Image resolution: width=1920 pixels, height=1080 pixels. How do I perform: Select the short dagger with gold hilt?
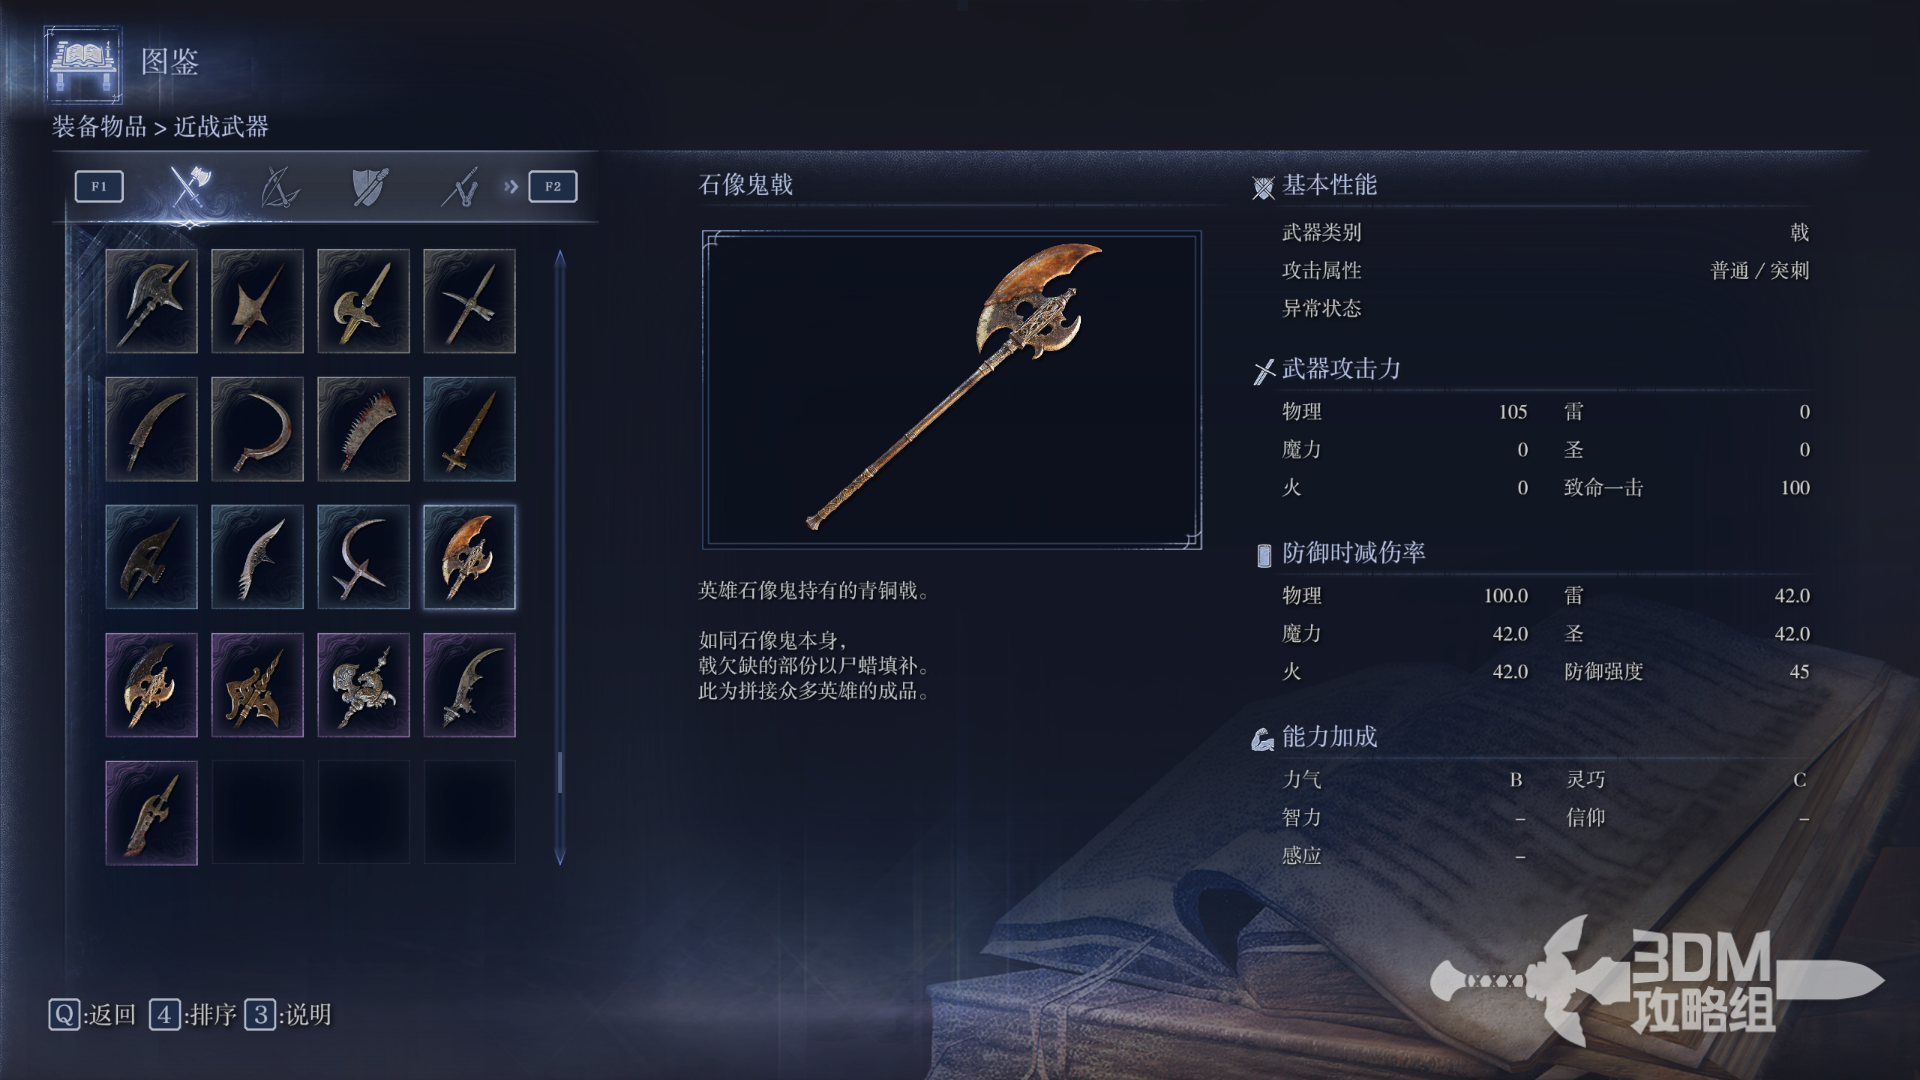pos(469,429)
